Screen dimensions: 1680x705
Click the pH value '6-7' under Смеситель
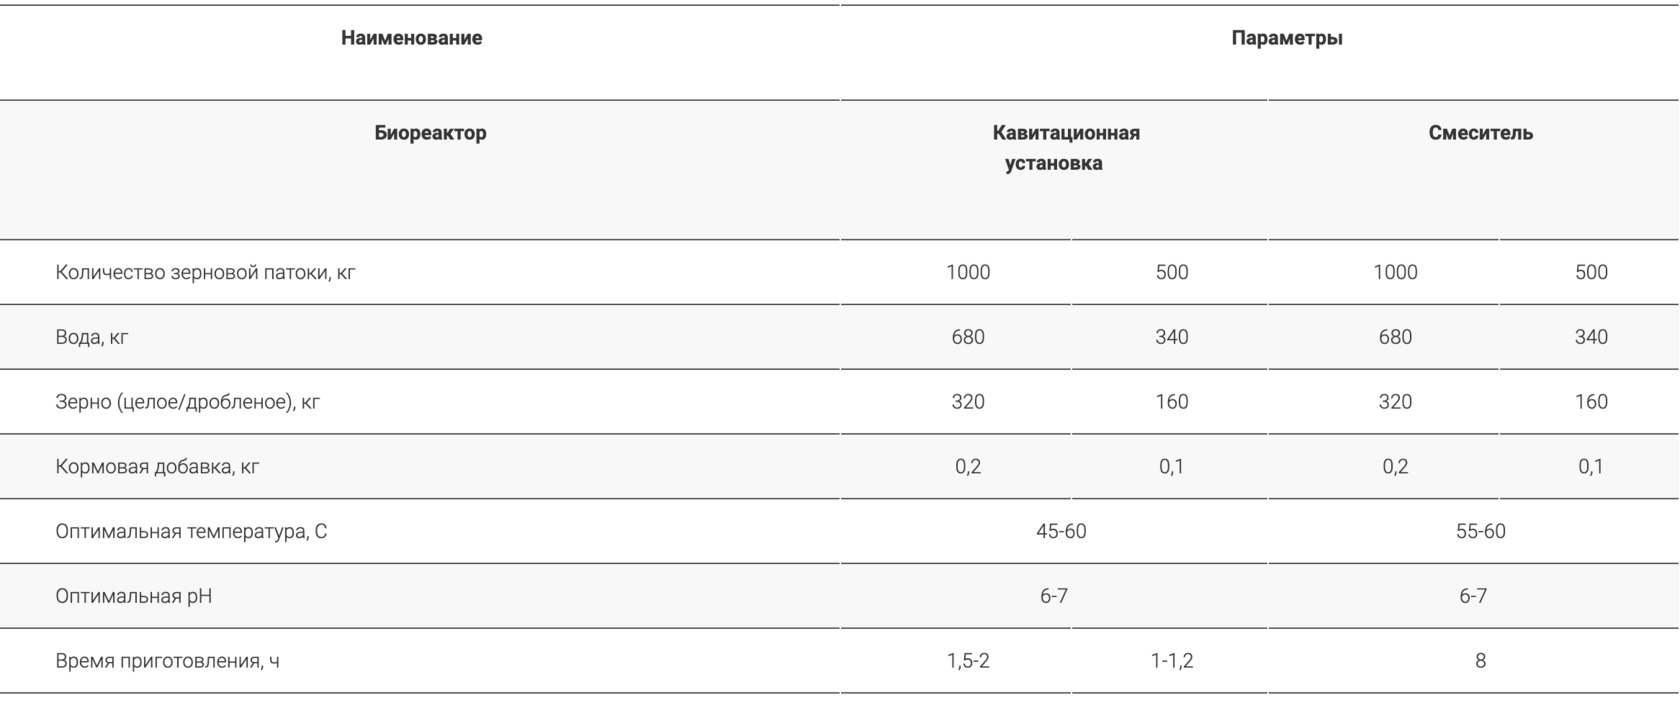tap(1473, 596)
